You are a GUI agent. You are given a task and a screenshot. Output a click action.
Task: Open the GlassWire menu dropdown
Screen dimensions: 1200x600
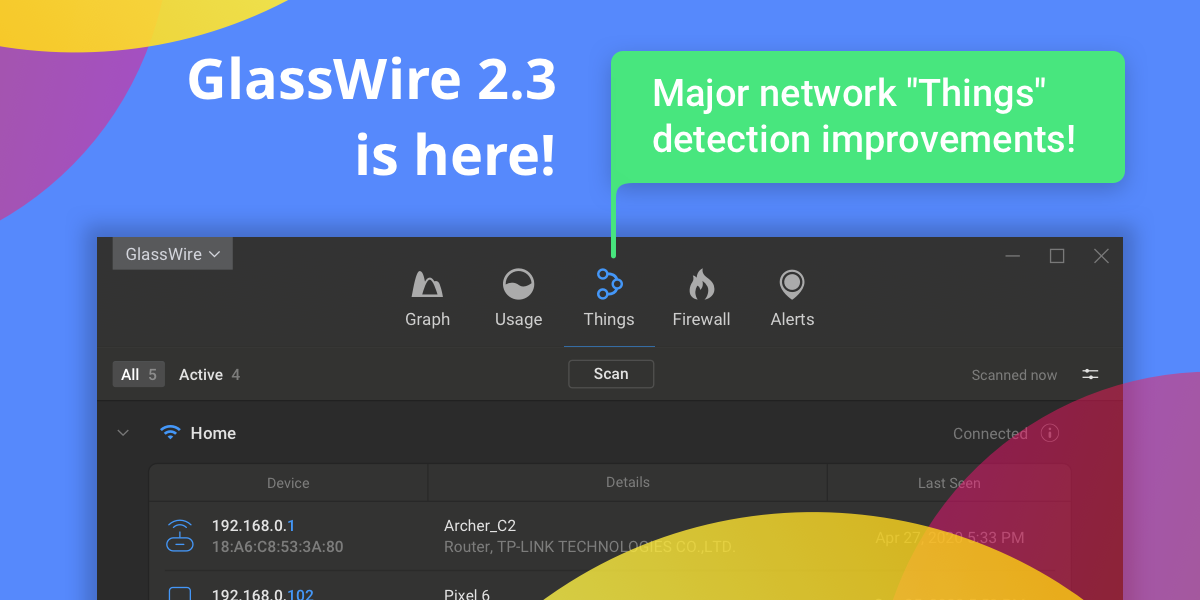171,253
